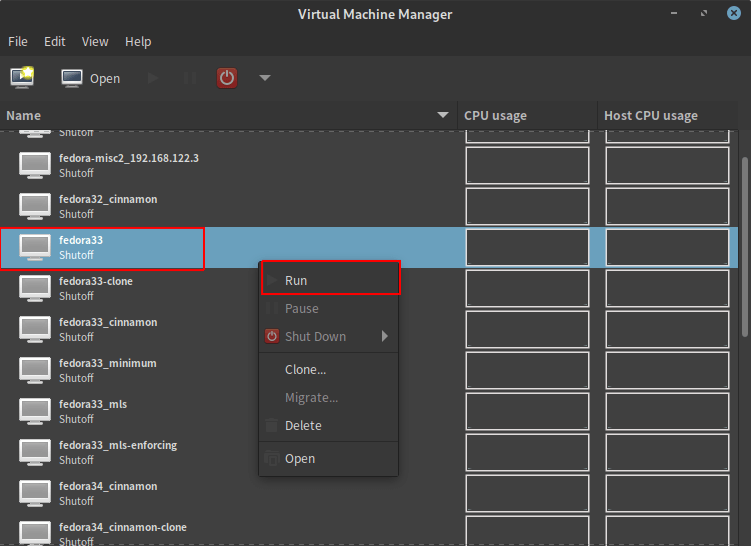The image size is (751, 546).
Task: Click the fedora33_minimum name text
Action: point(108,363)
